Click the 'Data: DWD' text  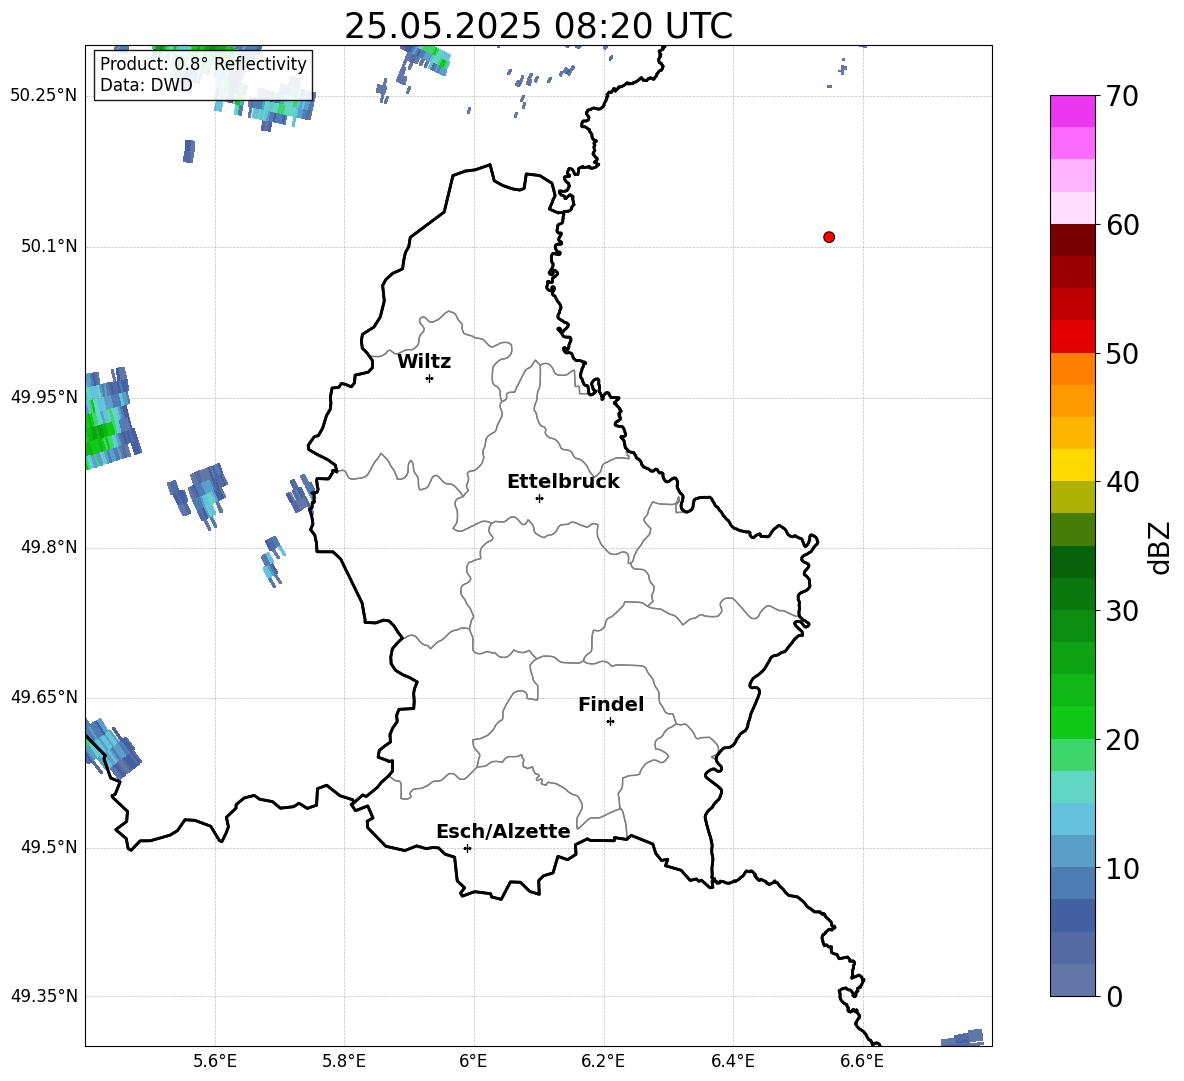pos(146,85)
